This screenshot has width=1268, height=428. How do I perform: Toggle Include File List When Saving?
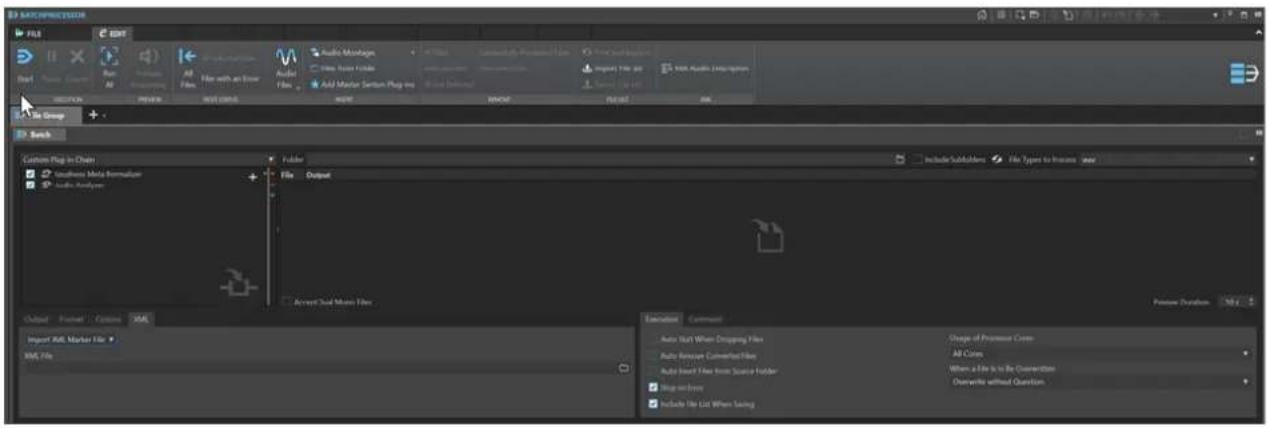[x=653, y=404]
